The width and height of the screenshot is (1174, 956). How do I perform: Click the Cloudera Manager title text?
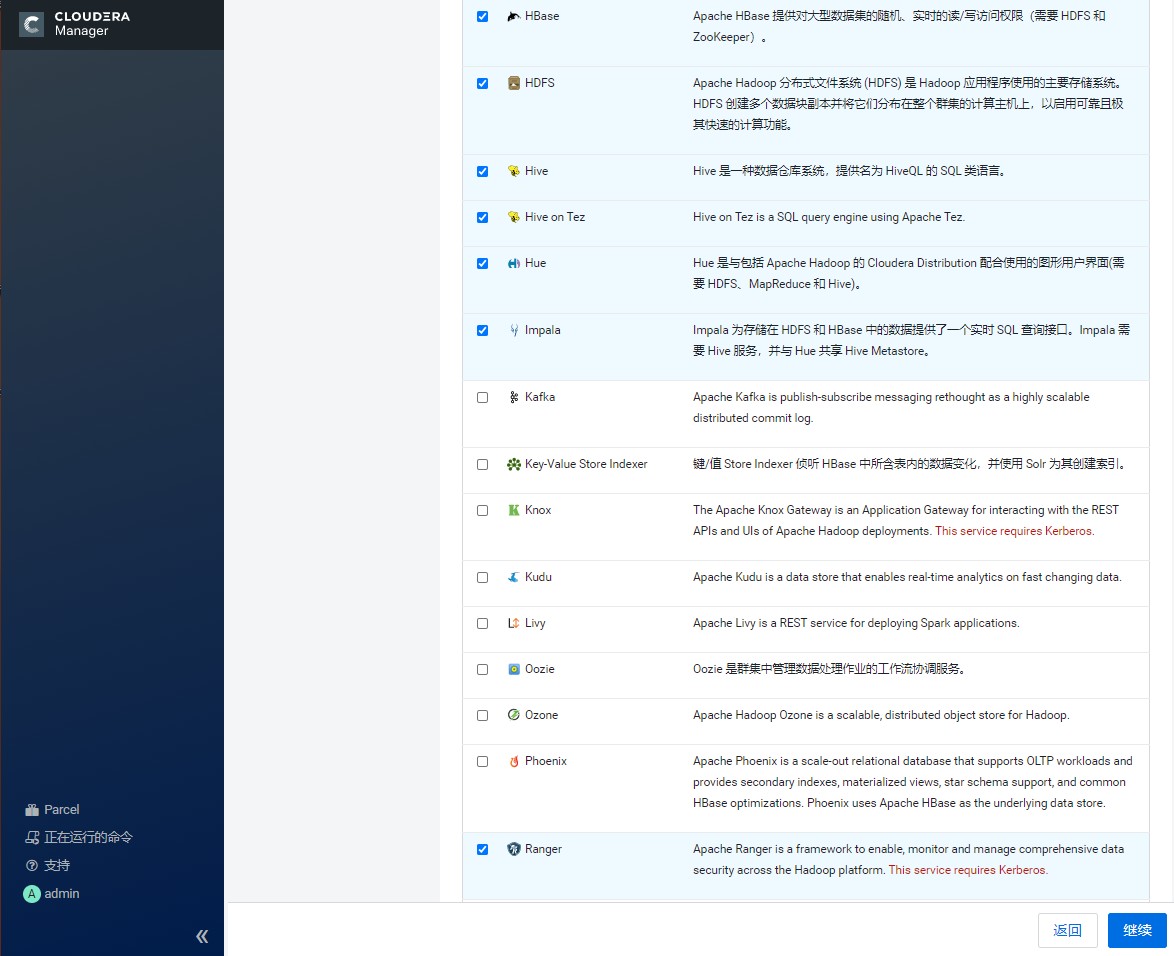(x=92, y=24)
